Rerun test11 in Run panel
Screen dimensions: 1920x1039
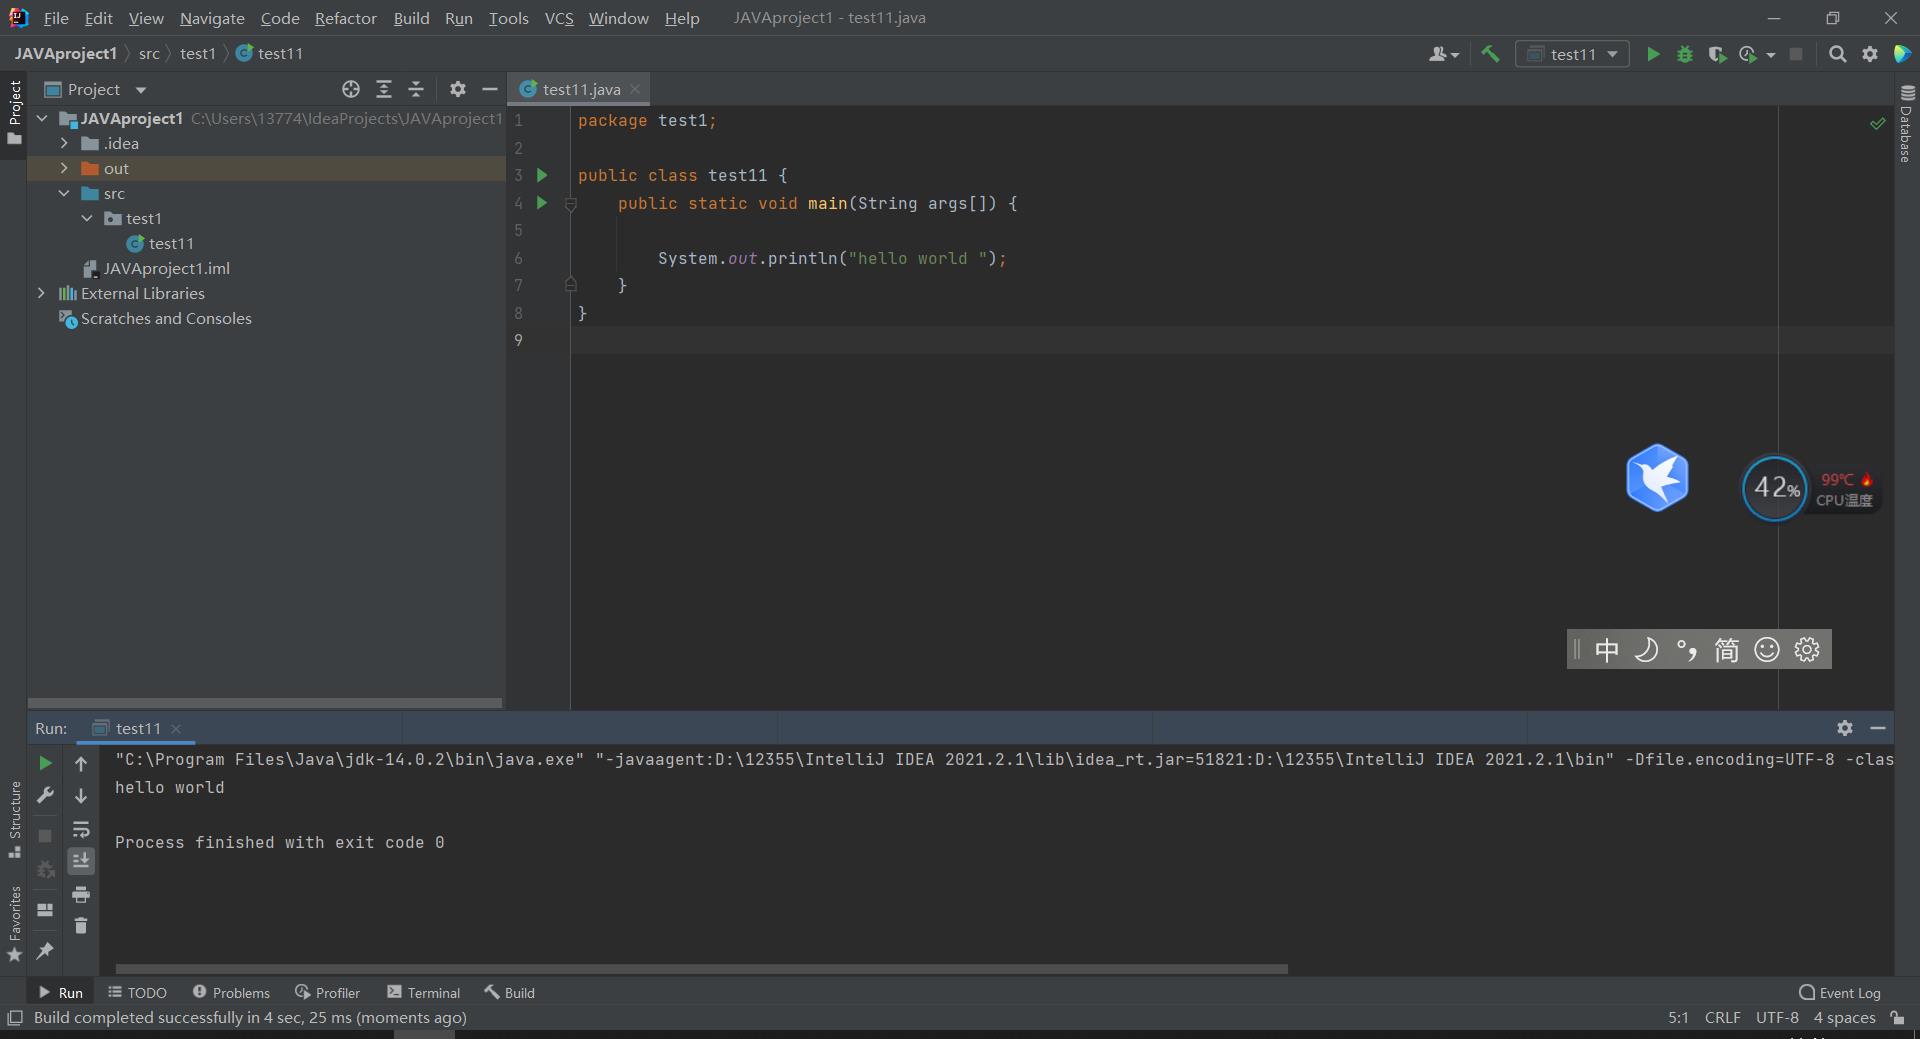pos(45,763)
